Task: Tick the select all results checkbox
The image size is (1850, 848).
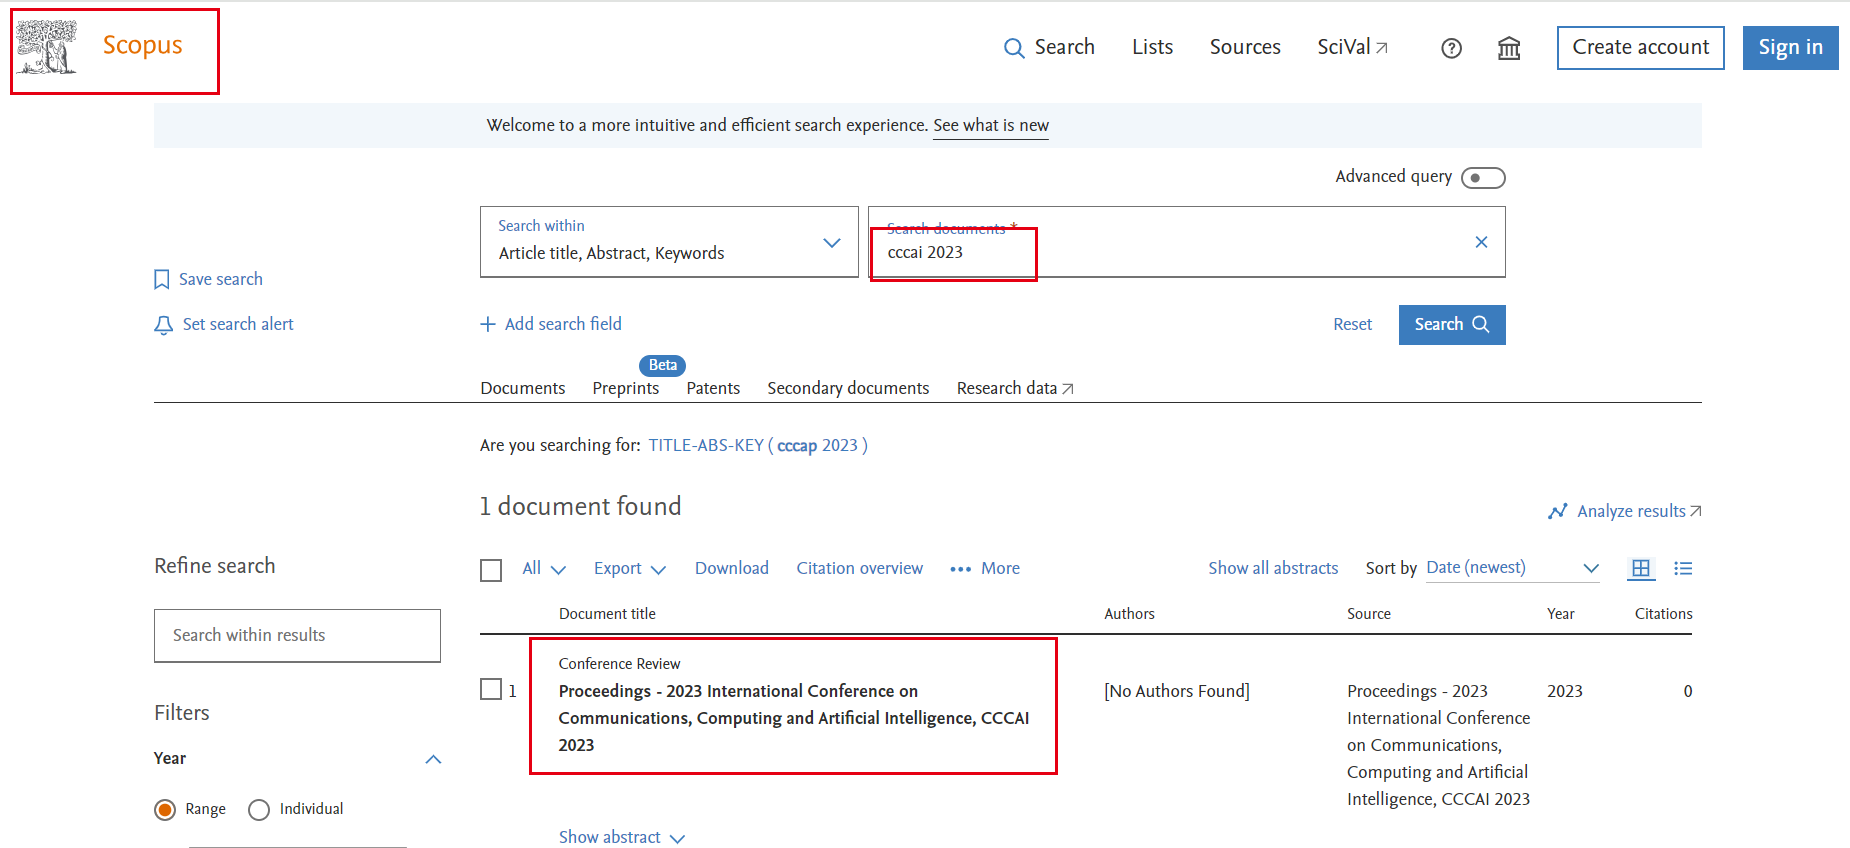Action: pos(491,570)
